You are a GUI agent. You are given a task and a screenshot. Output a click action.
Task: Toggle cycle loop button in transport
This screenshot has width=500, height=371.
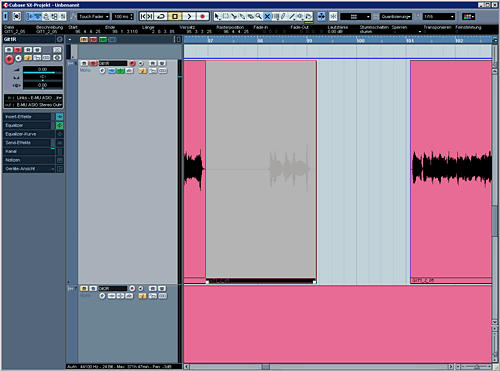pyautogui.click(x=161, y=16)
